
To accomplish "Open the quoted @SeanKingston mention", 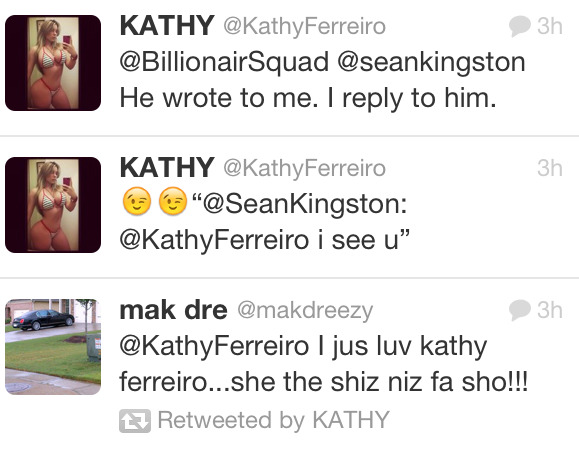I will (305, 204).
